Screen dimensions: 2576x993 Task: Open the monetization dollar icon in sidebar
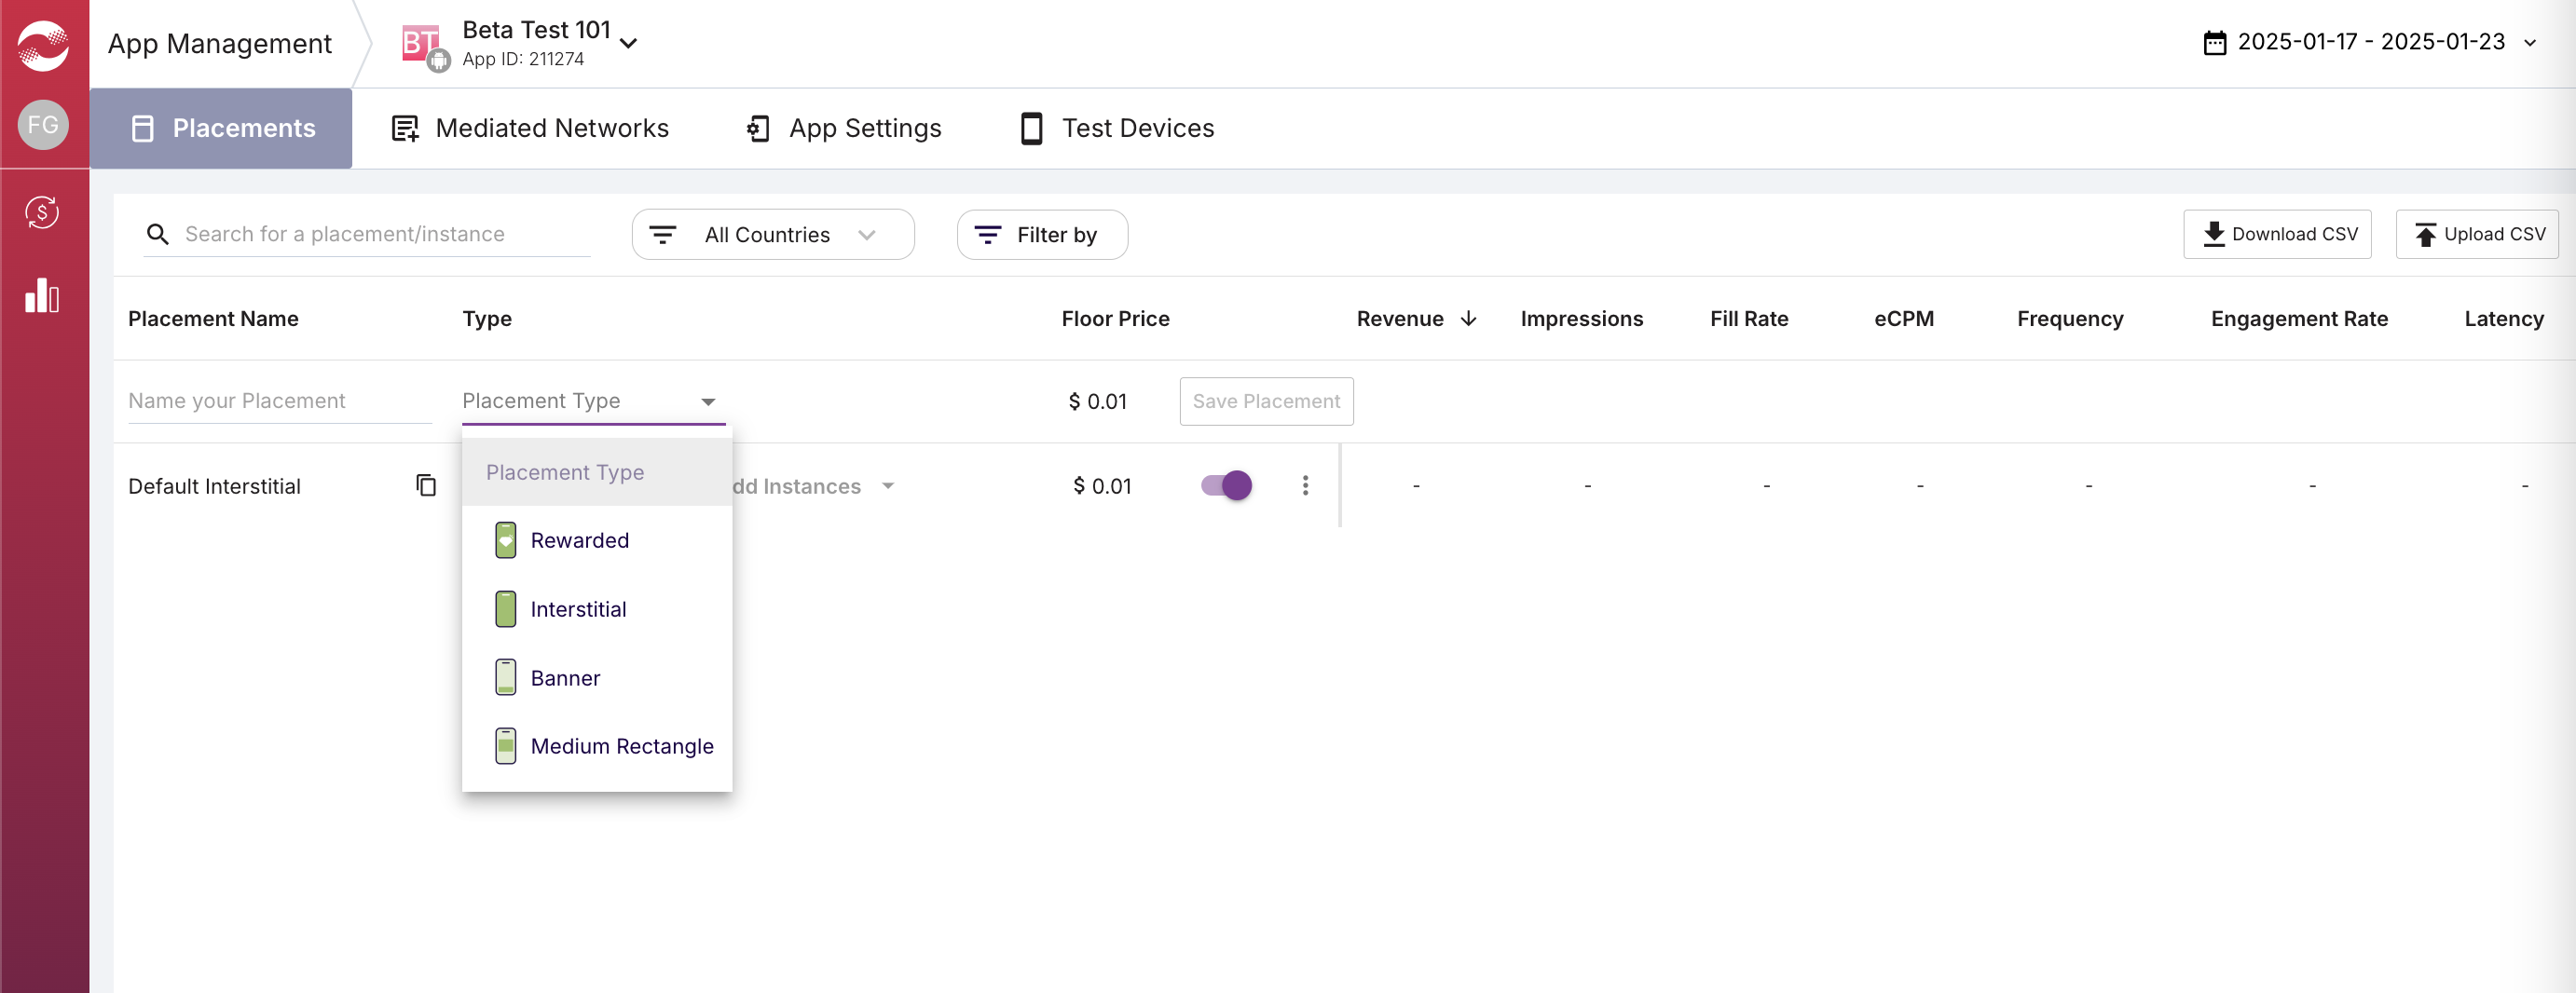[43, 212]
